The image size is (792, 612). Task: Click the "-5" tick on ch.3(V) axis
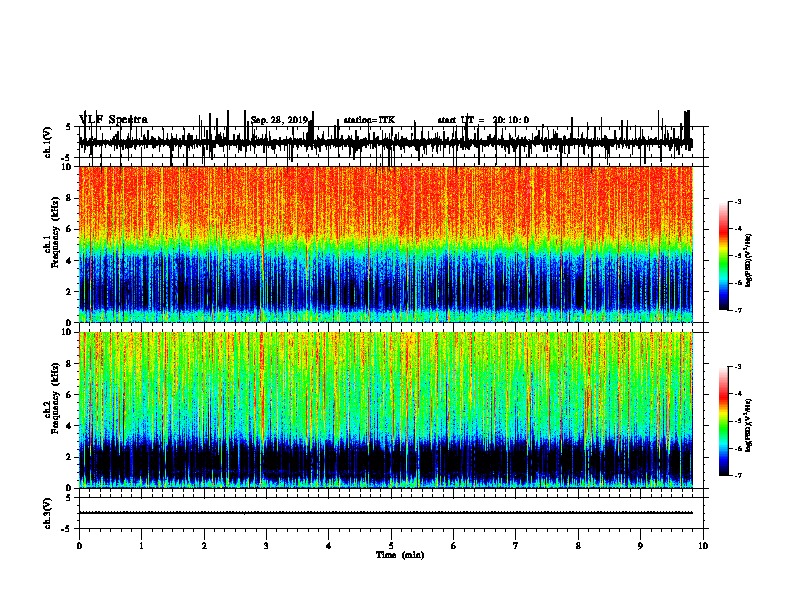67,529
